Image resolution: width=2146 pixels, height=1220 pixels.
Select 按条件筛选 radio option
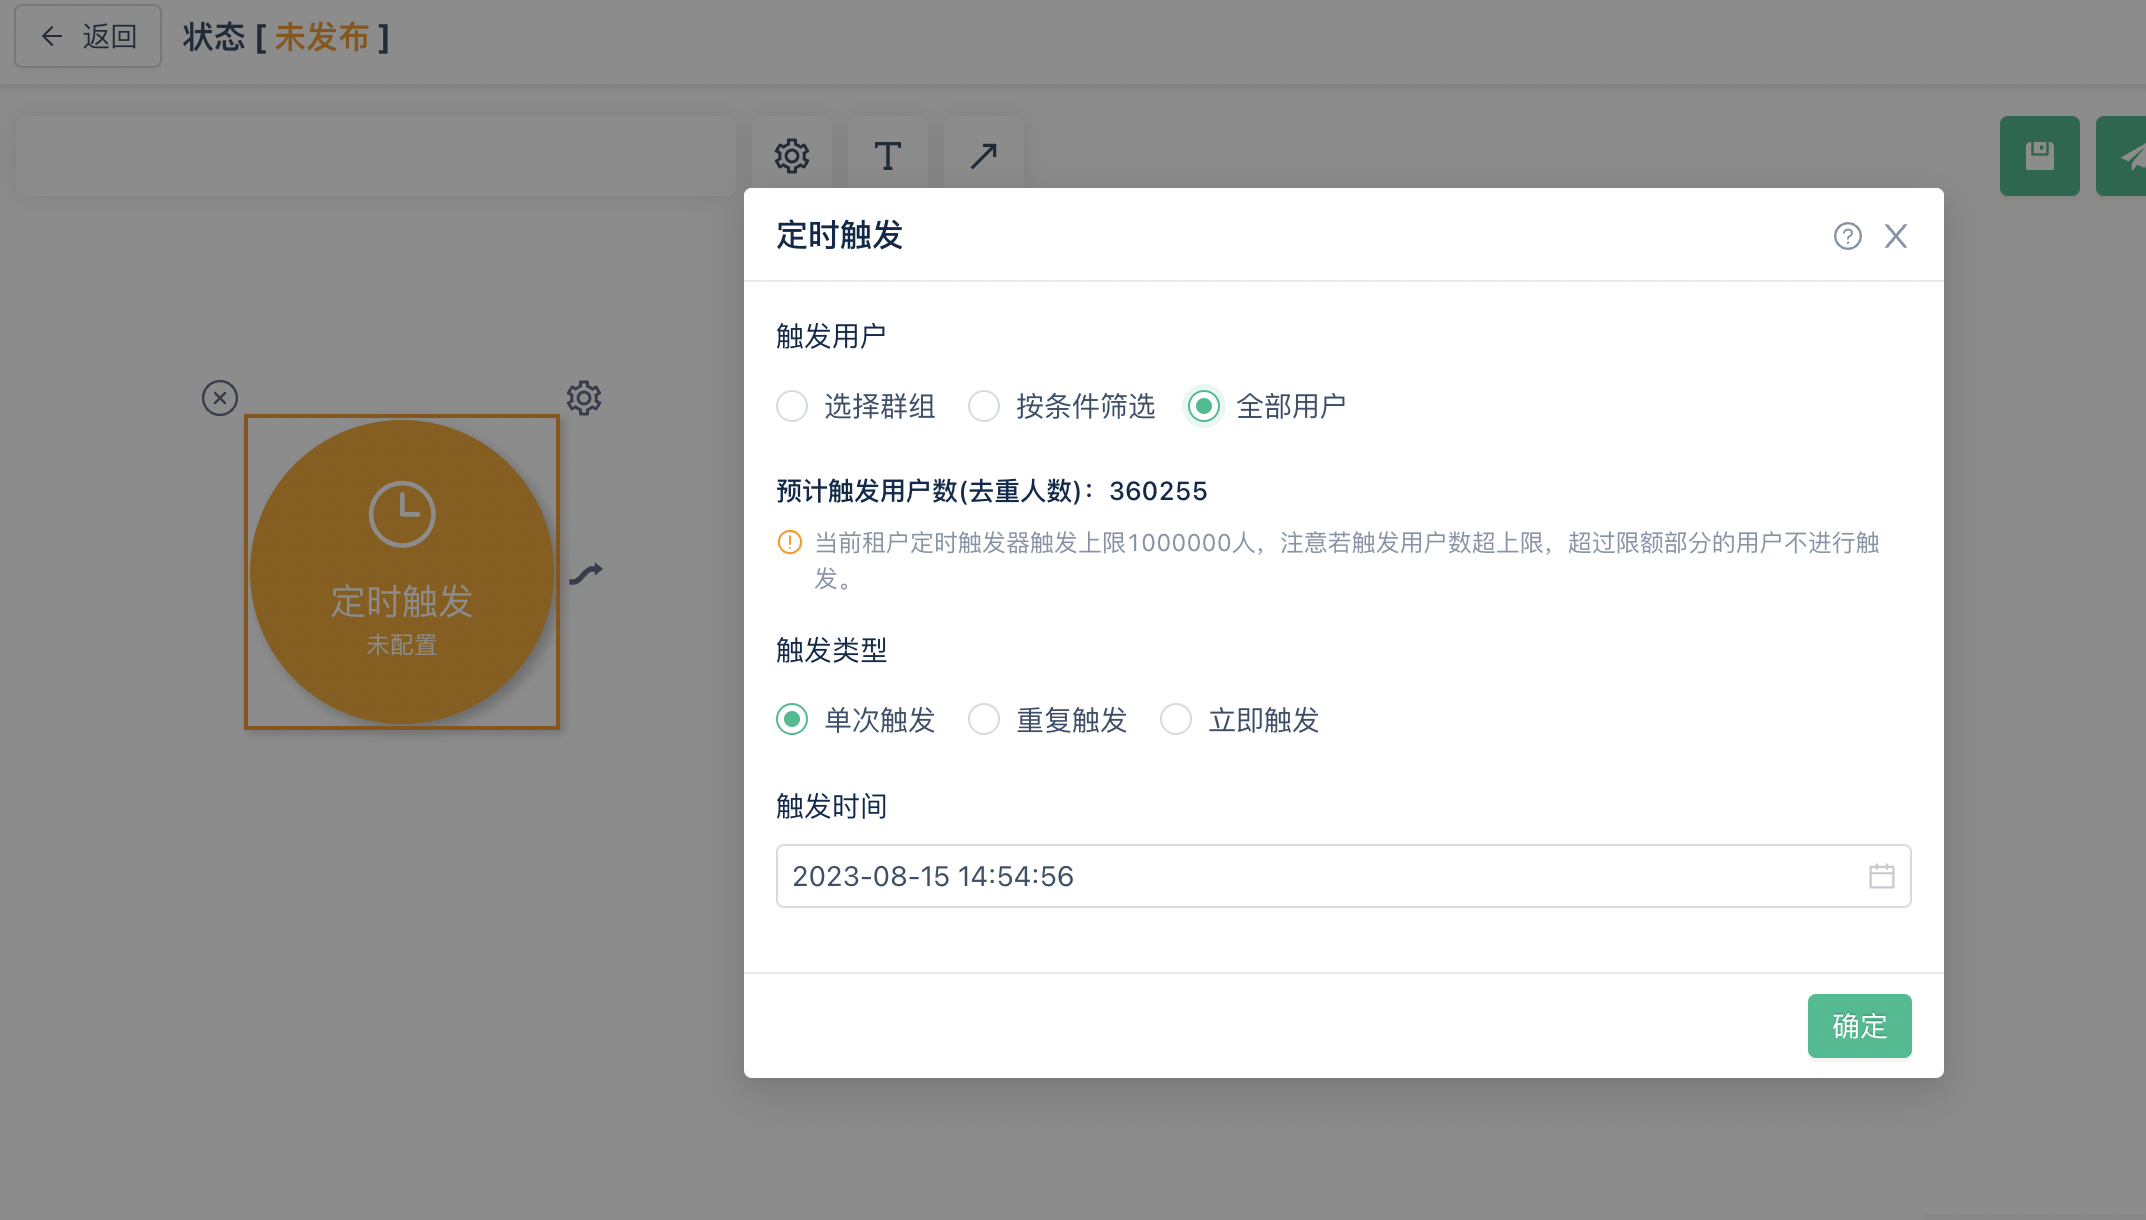[x=1062, y=406]
